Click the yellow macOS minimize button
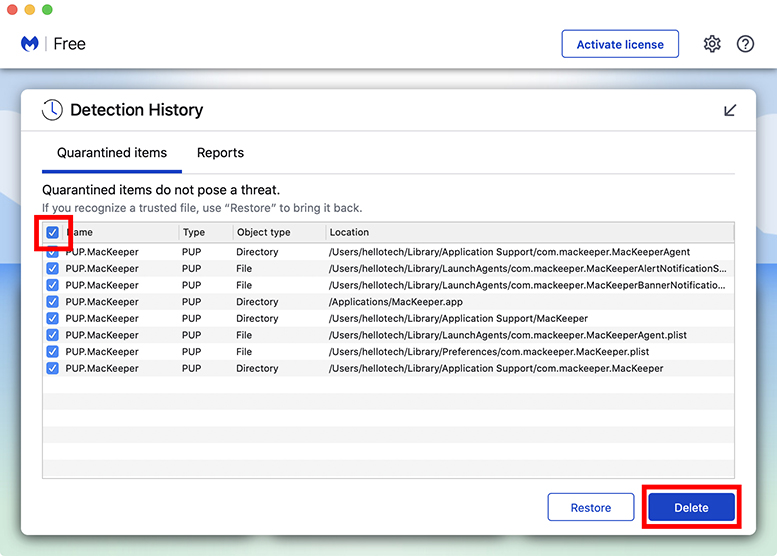This screenshot has height=556, width=777. 30,9
